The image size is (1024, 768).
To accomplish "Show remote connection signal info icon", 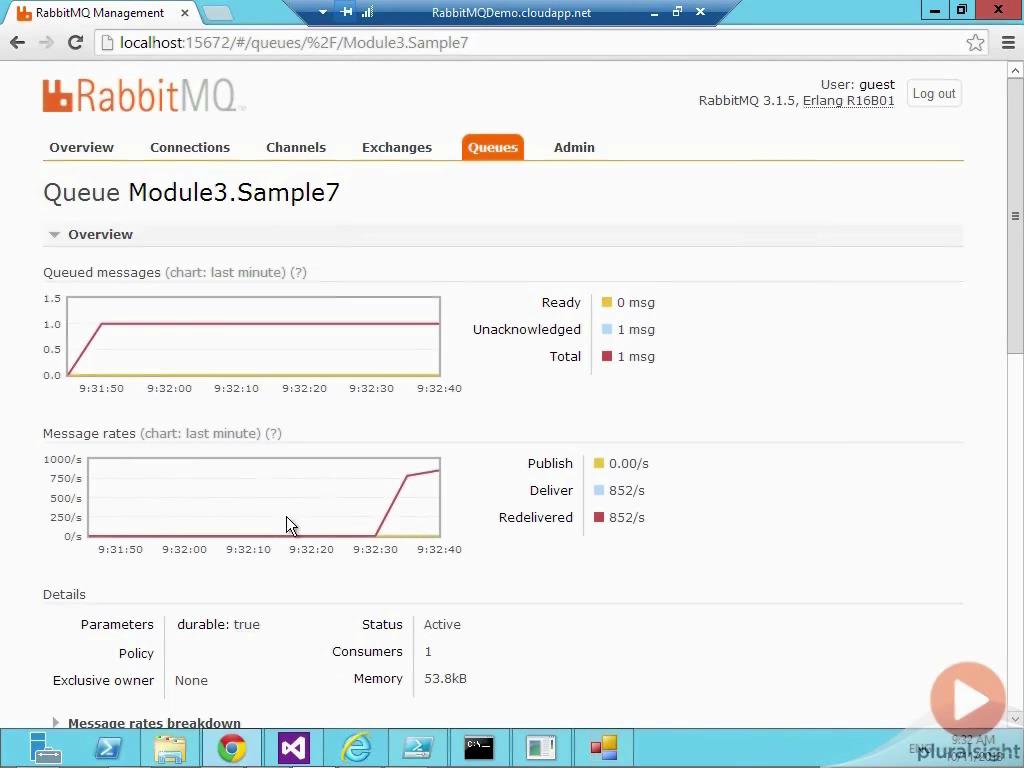I will click(x=367, y=12).
